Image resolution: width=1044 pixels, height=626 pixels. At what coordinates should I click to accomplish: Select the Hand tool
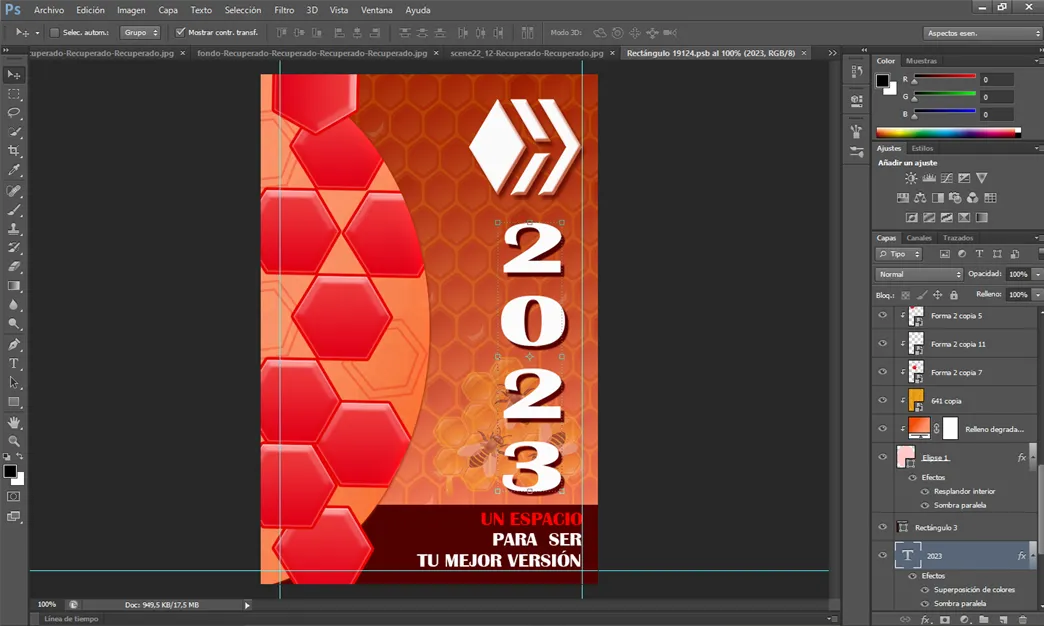[x=14, y=422]
